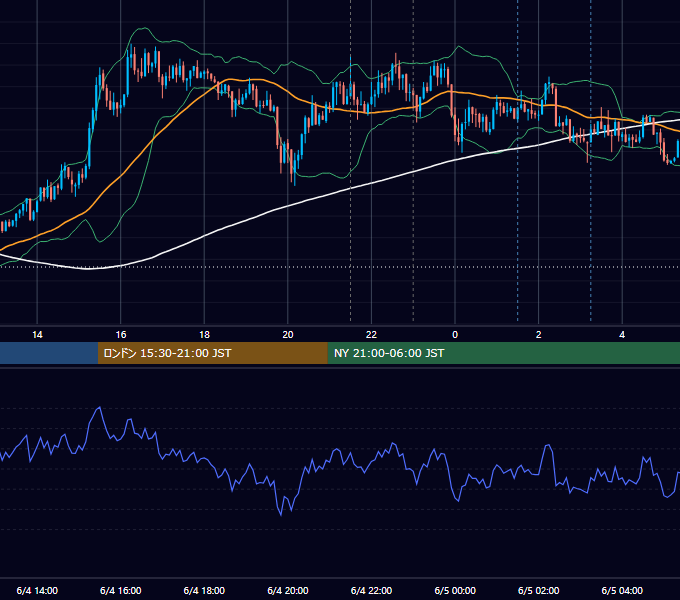This screenshot has width=680, height=600.
Task: Click the hour label 18 on the price chart axis
Action: coord(204,335)
